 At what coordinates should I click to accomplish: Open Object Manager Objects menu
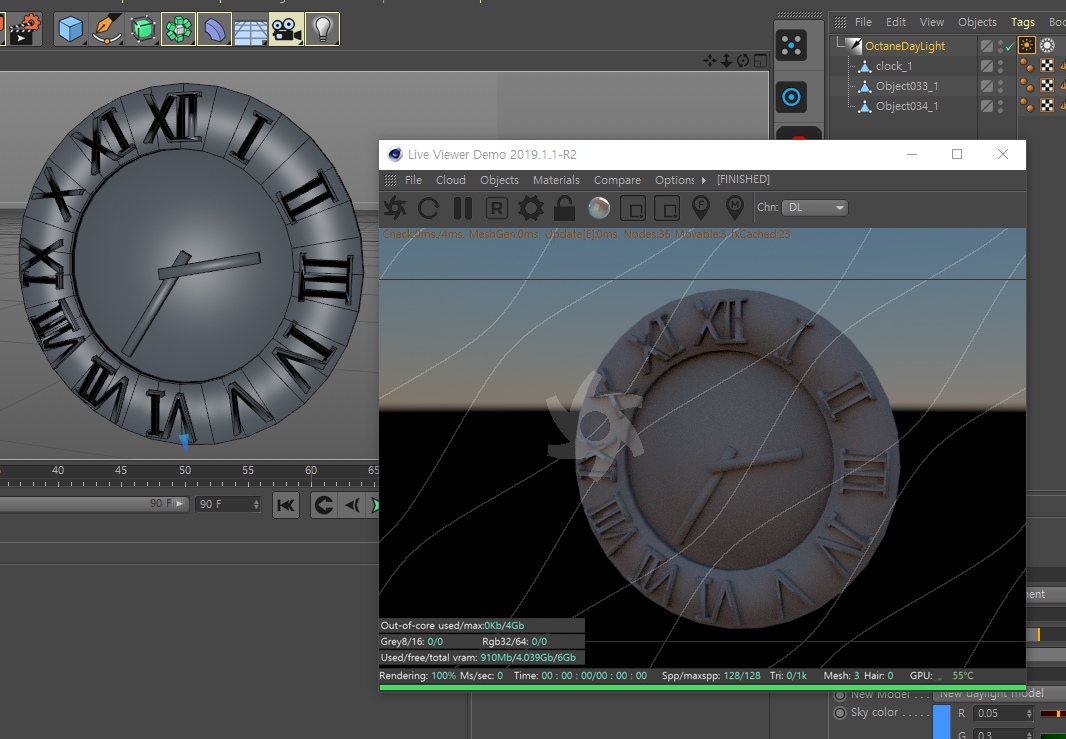click(977, 22)
